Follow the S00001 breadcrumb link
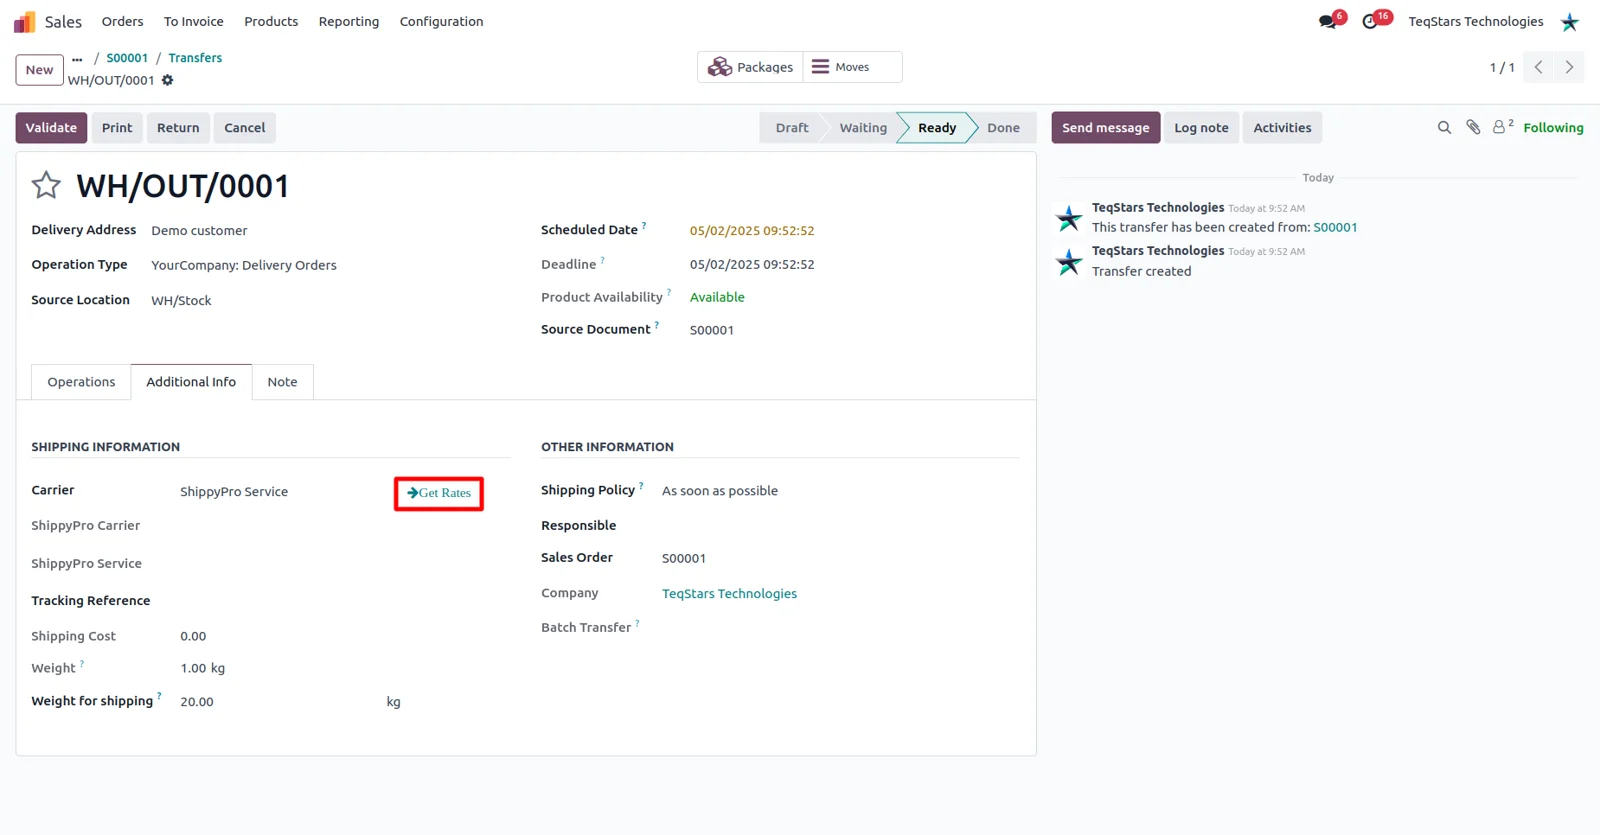 point(127,58)
